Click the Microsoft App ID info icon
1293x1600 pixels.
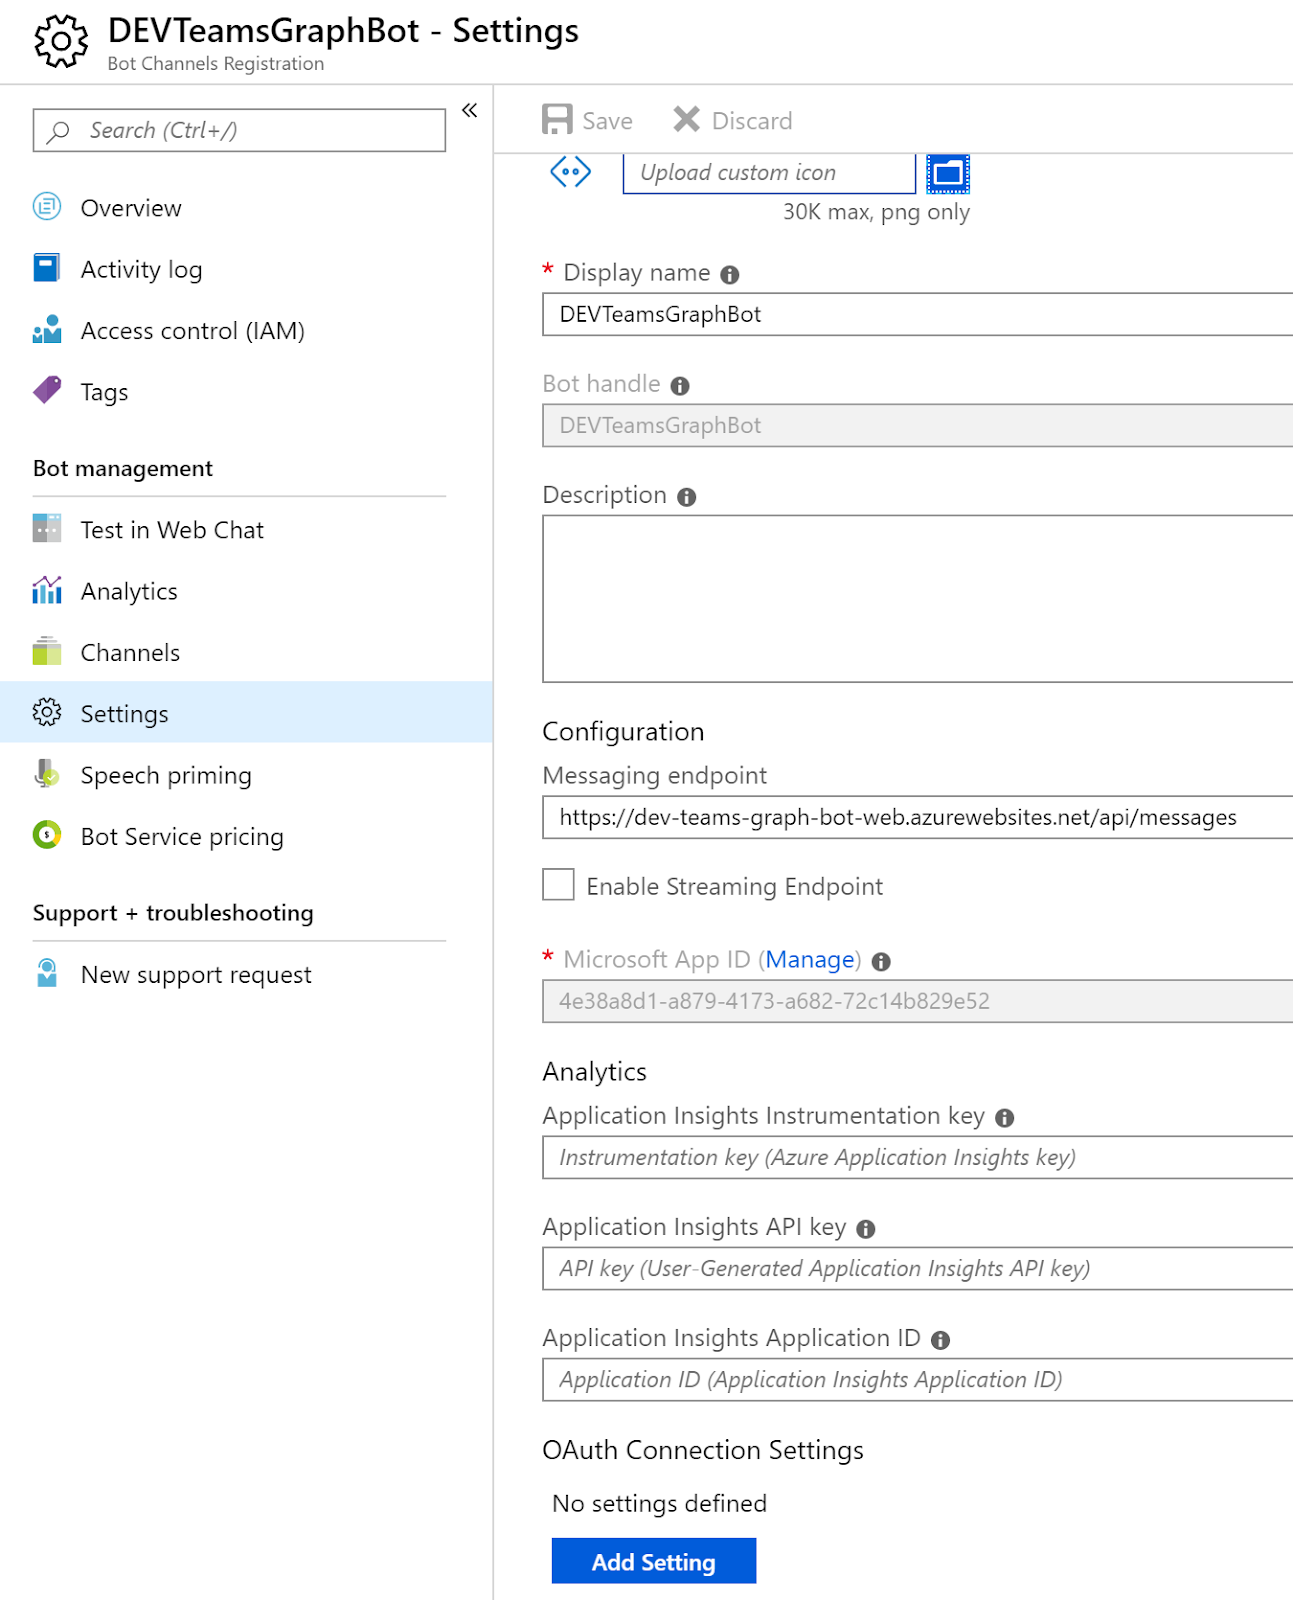pyautogui.click(x=881, y=962)
